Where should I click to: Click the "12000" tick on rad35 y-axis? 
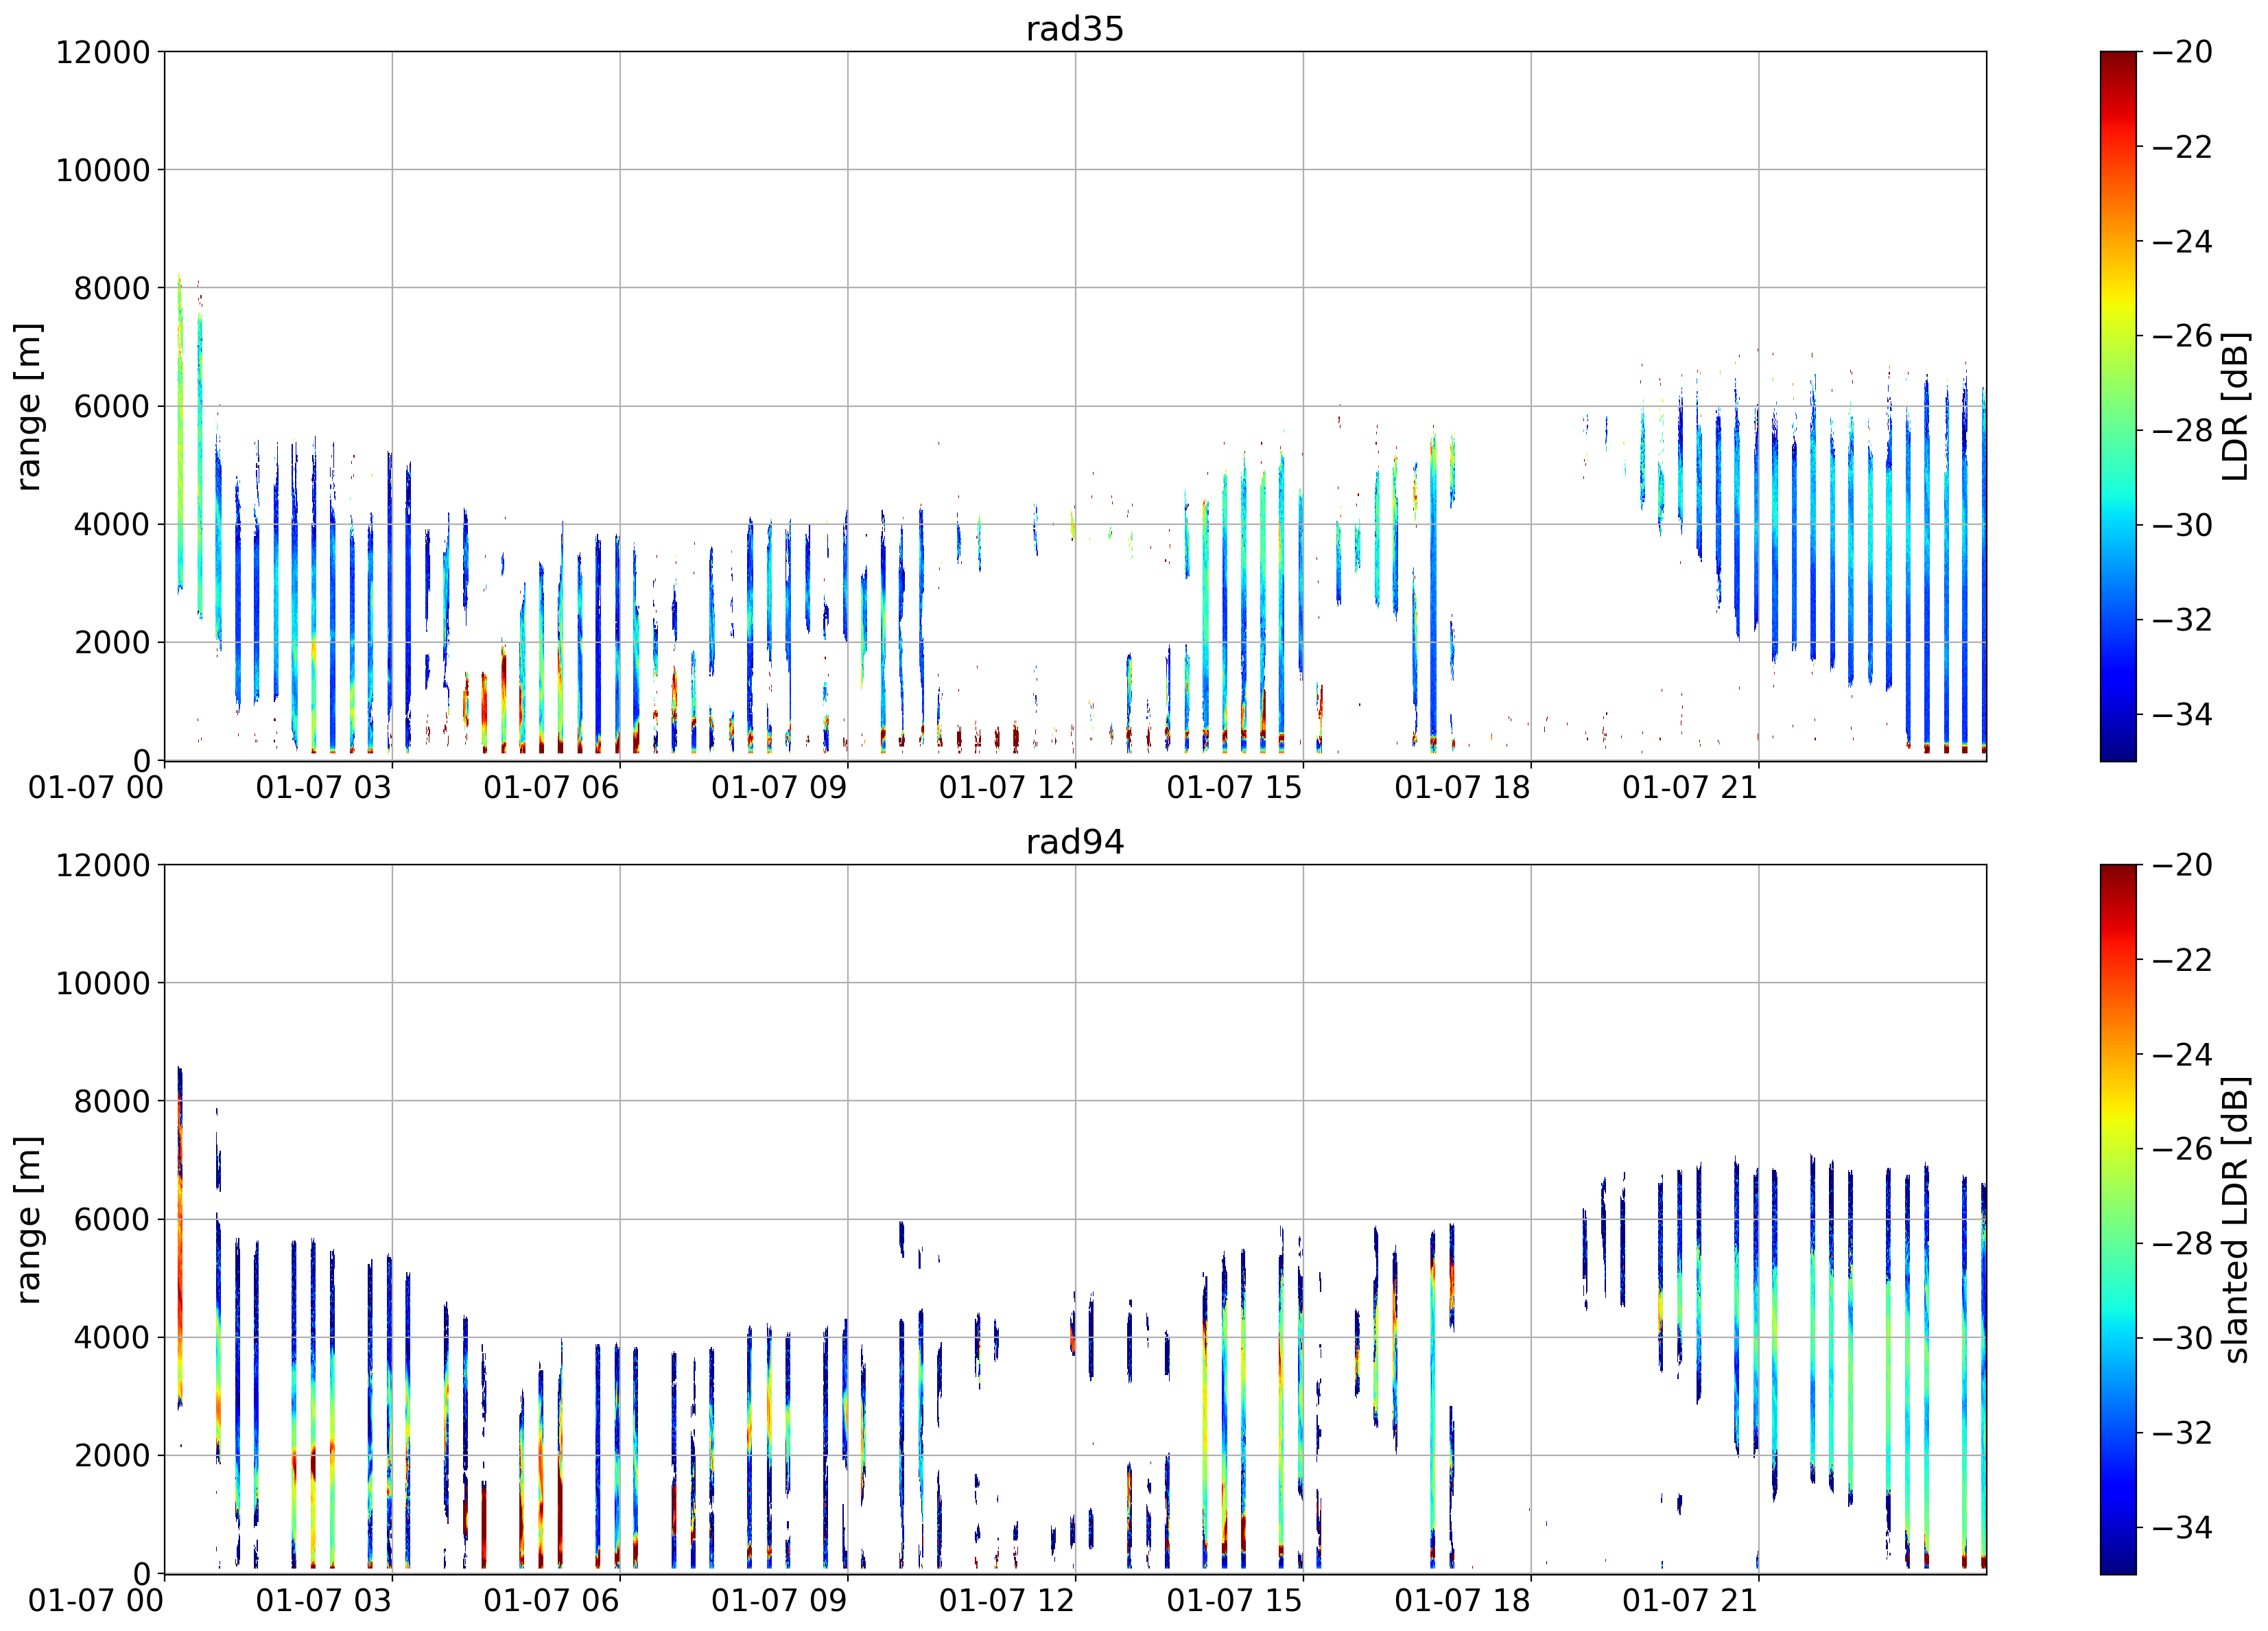pos(103,52)
